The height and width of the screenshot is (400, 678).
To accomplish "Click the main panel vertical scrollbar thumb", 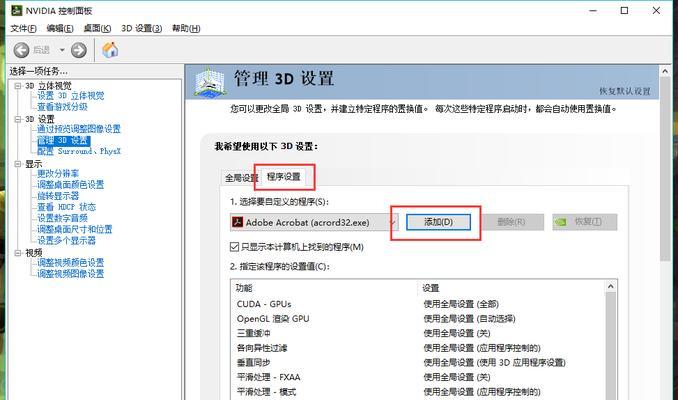I will [665, 170].
